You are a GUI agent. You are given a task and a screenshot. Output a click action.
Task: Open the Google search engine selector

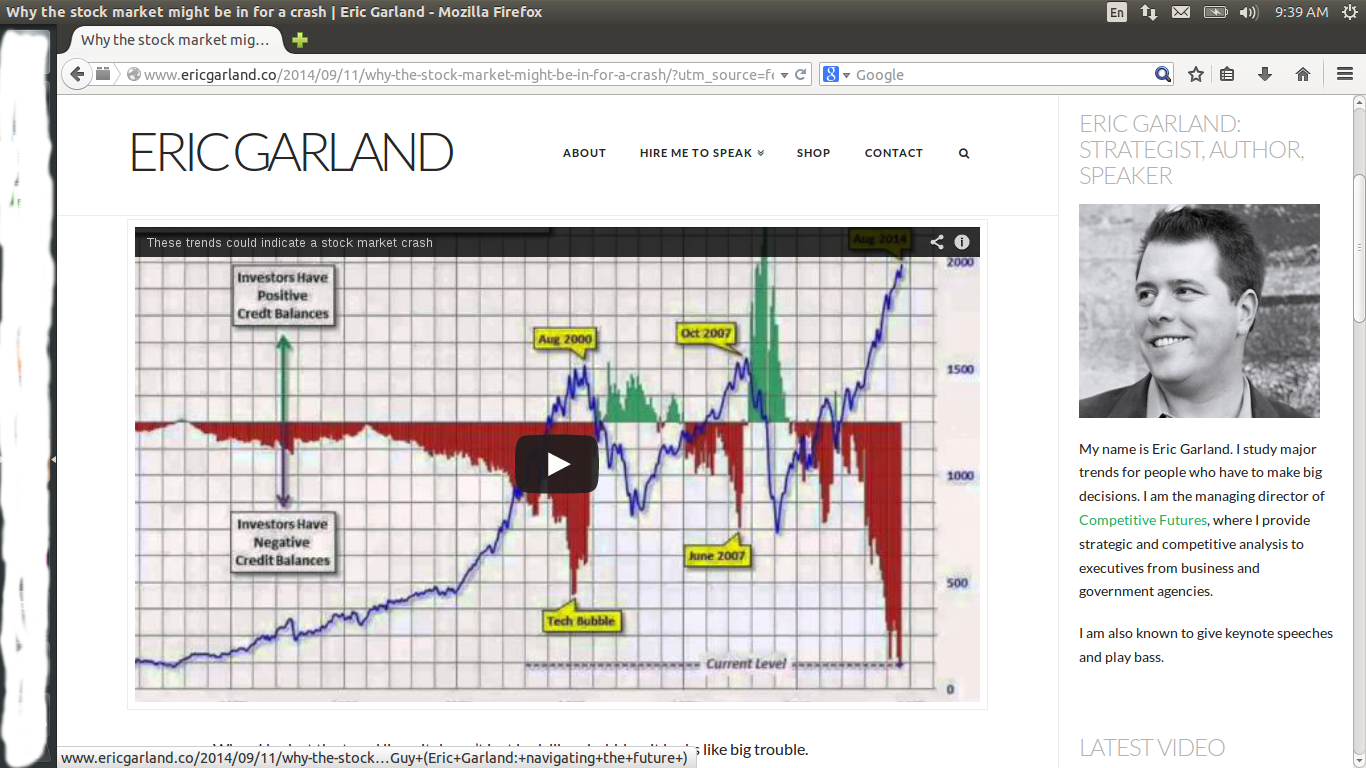point(836,75)
